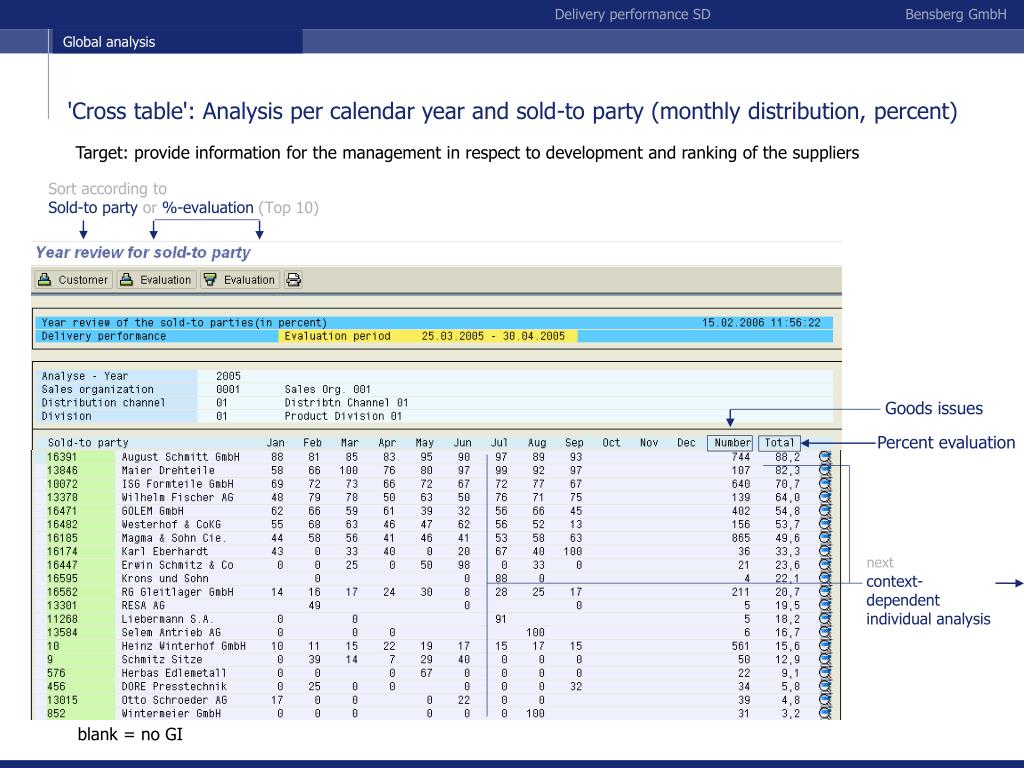Open detail magnifier for Karl Eberhardt

(825, 551)
